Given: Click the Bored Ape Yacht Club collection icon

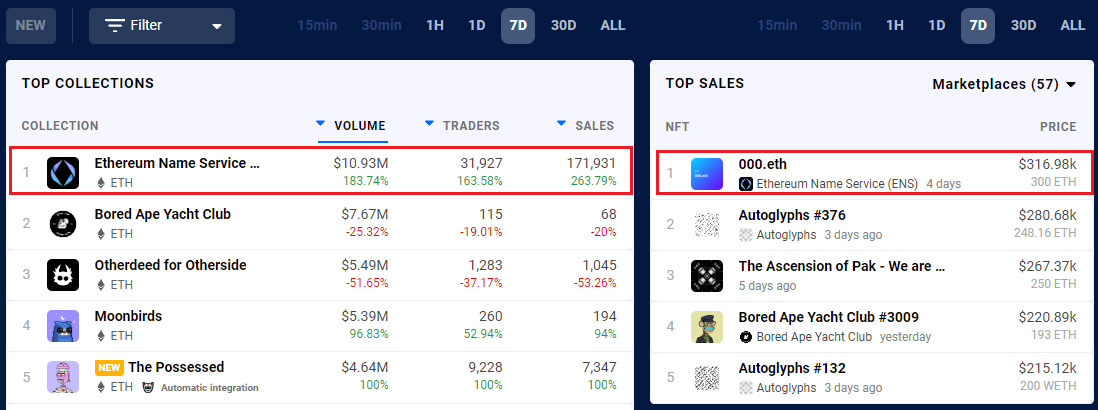Looking at the screenshot, I should [63, 224].
